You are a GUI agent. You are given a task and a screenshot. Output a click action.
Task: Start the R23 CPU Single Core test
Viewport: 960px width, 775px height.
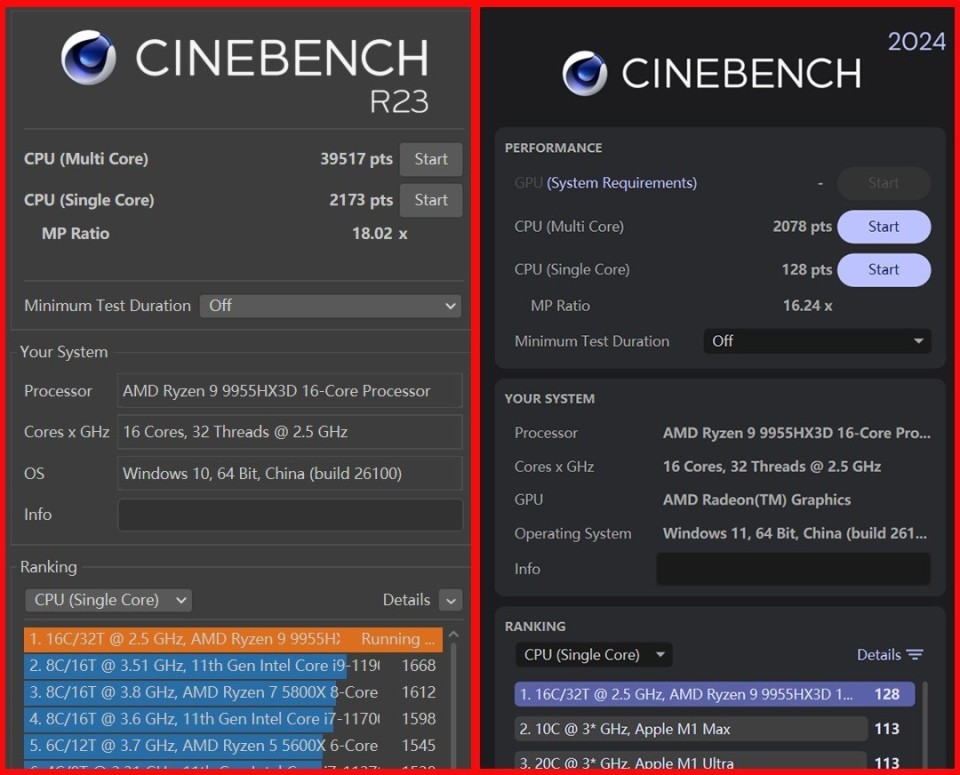tap(430, 200)
